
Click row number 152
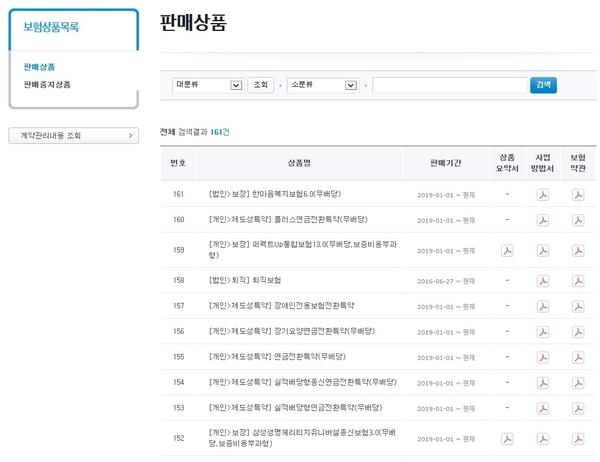pos(178,438)
